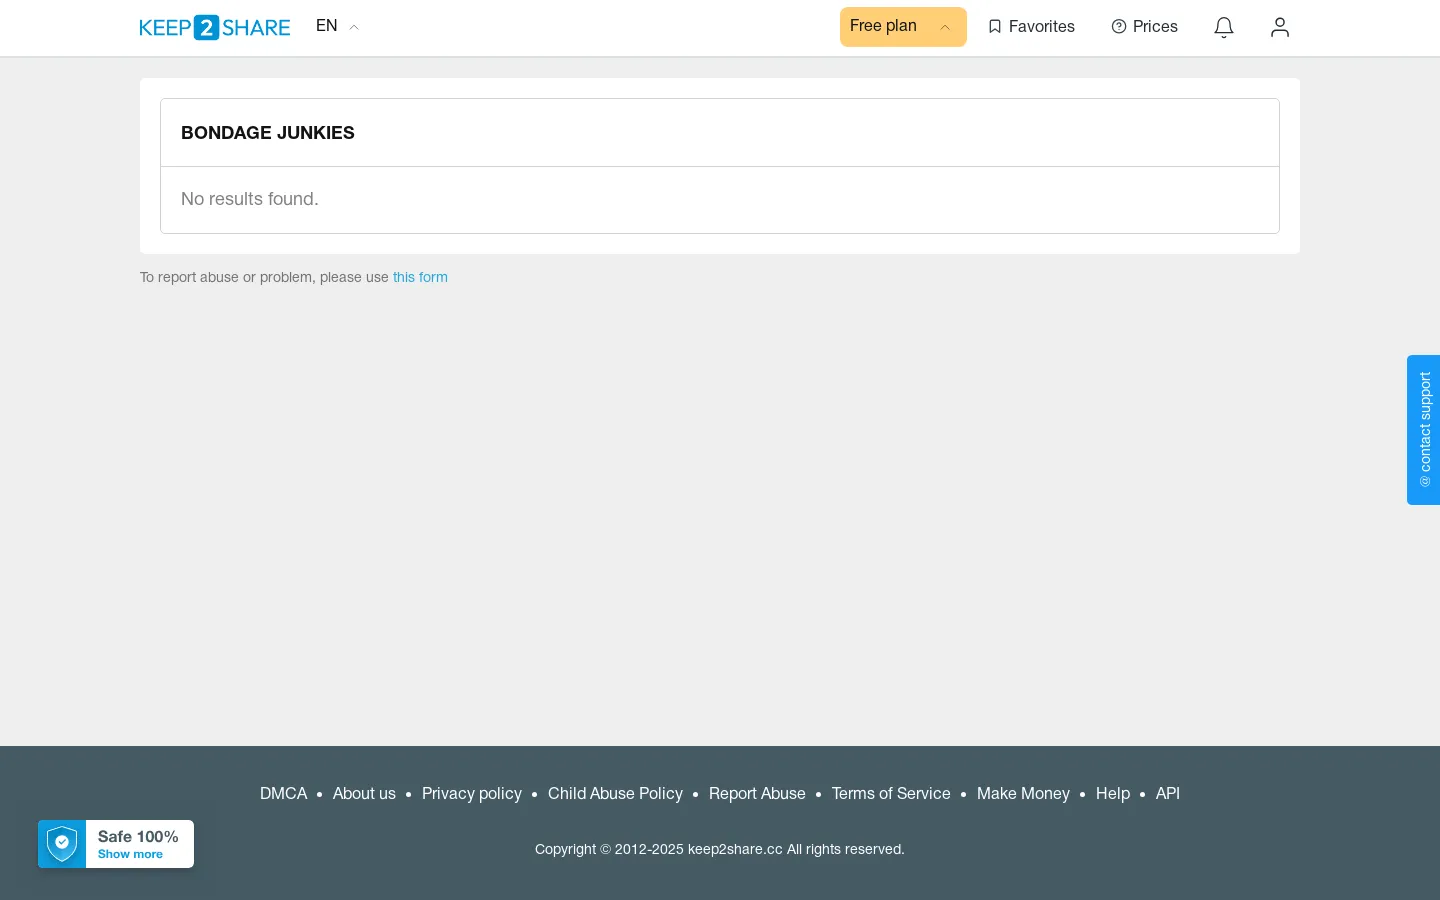
Task: Click the Safe 100% shield badge icon
Action: (62, 844)
